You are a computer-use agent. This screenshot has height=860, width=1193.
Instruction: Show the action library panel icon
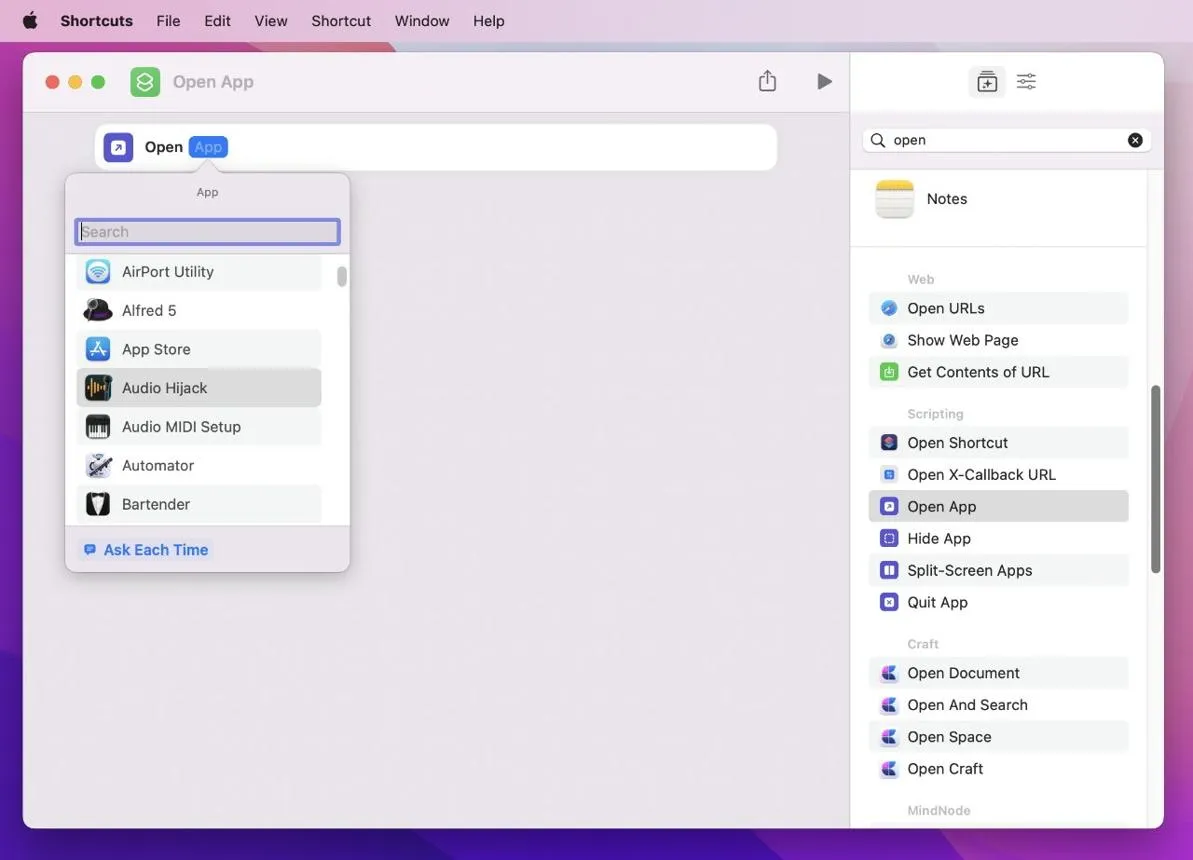(x=987, y=81)
